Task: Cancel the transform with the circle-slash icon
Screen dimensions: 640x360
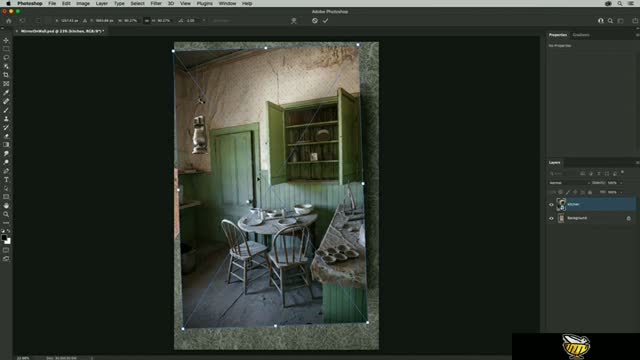Action: (315, 20)
